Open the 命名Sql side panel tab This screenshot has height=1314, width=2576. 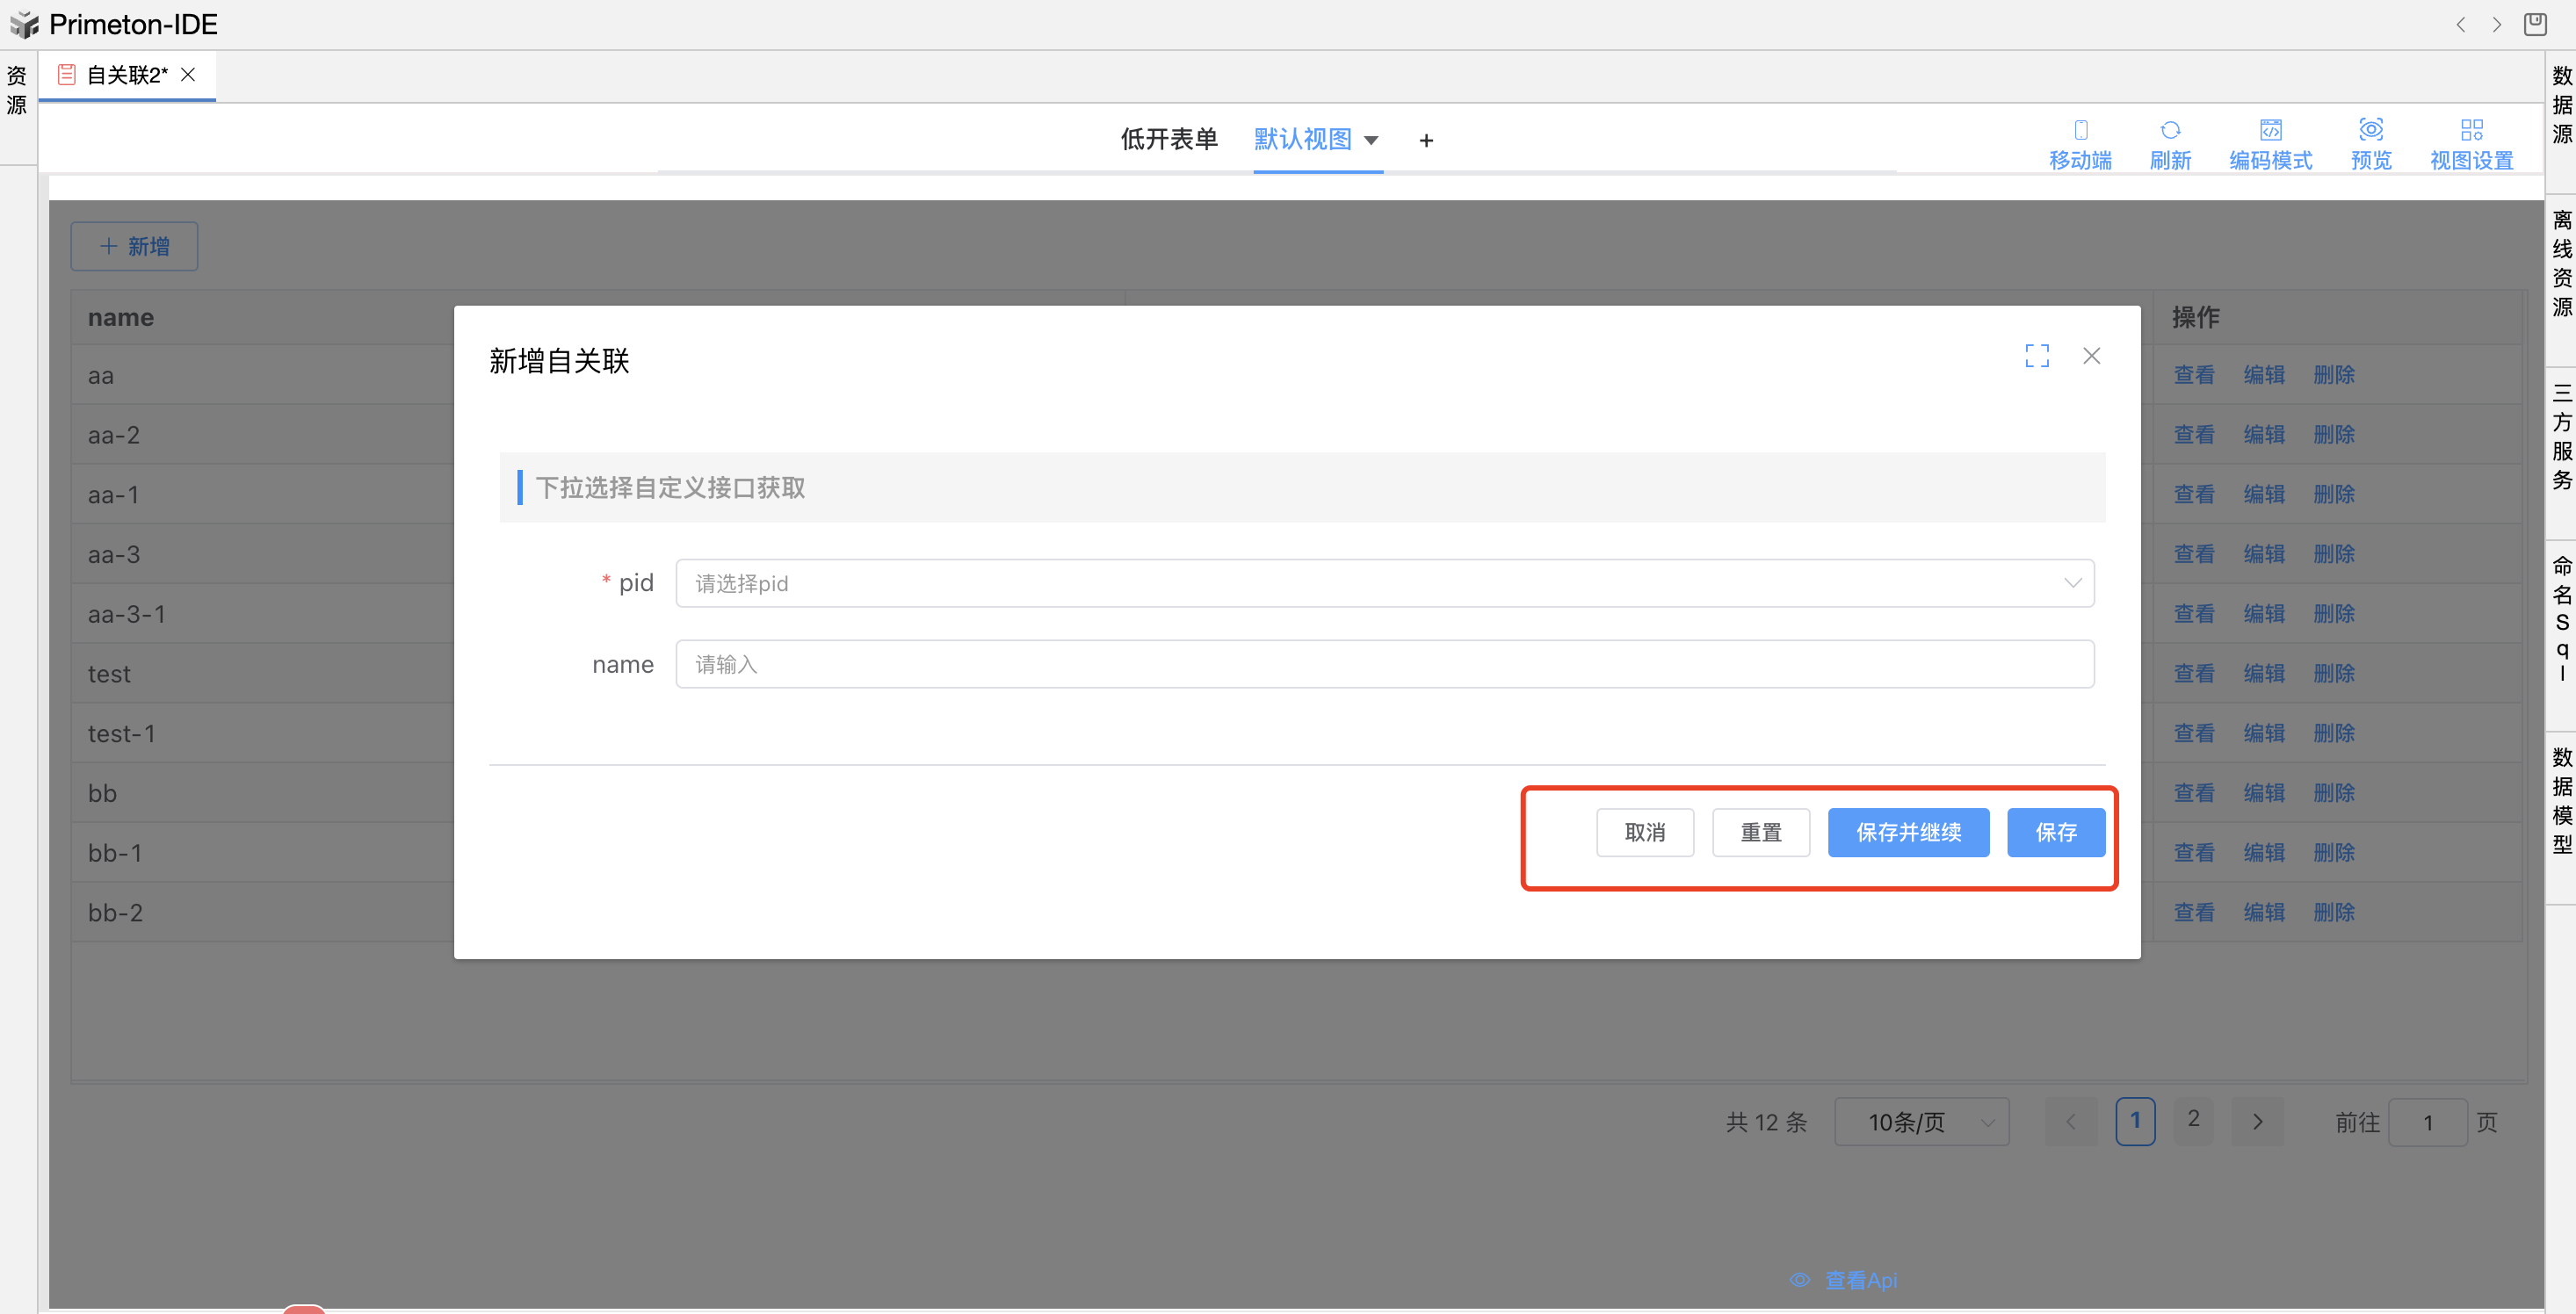[x=2561, y=617]
